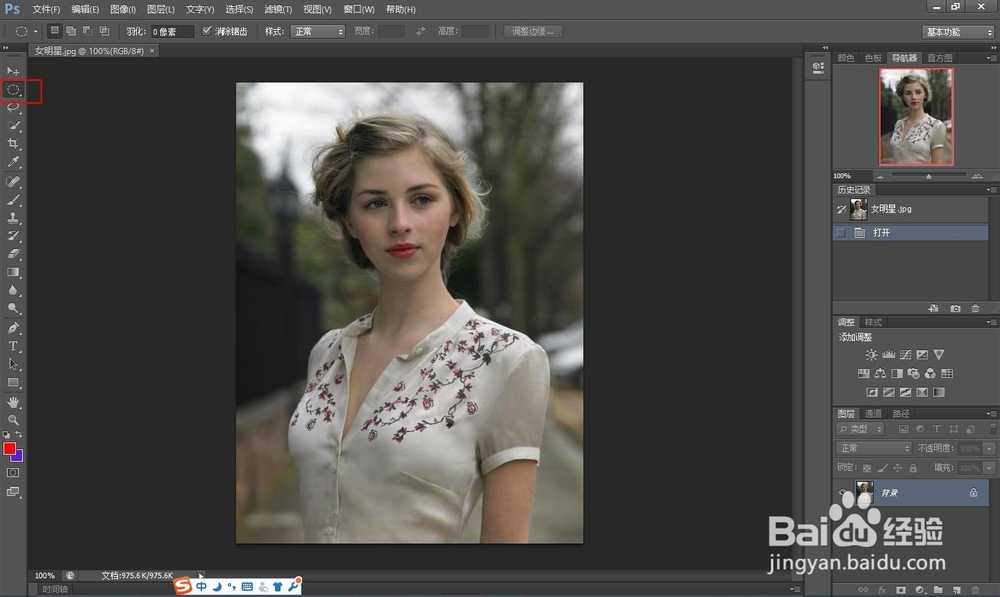Switch to the 直方图 histogram tab

pyautogui.click(x=939, y=58)
